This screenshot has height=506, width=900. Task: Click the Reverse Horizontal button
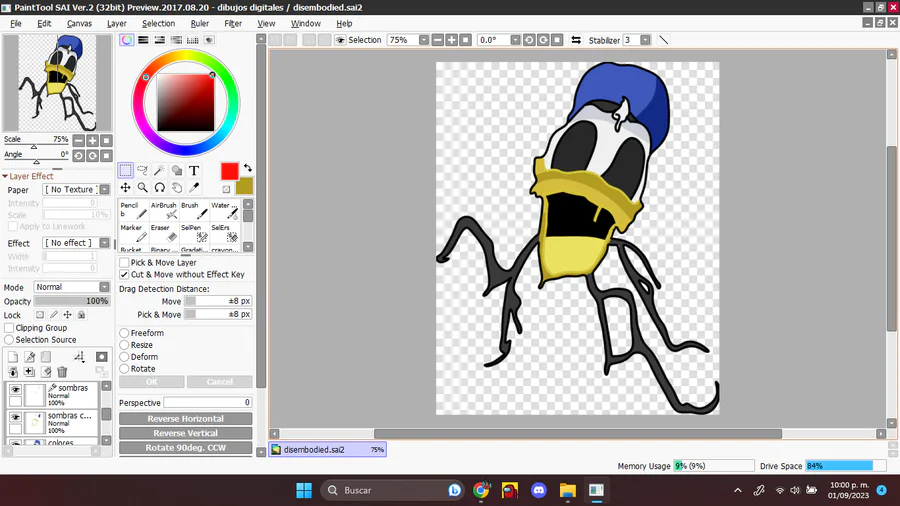click(x=185, y=419)
